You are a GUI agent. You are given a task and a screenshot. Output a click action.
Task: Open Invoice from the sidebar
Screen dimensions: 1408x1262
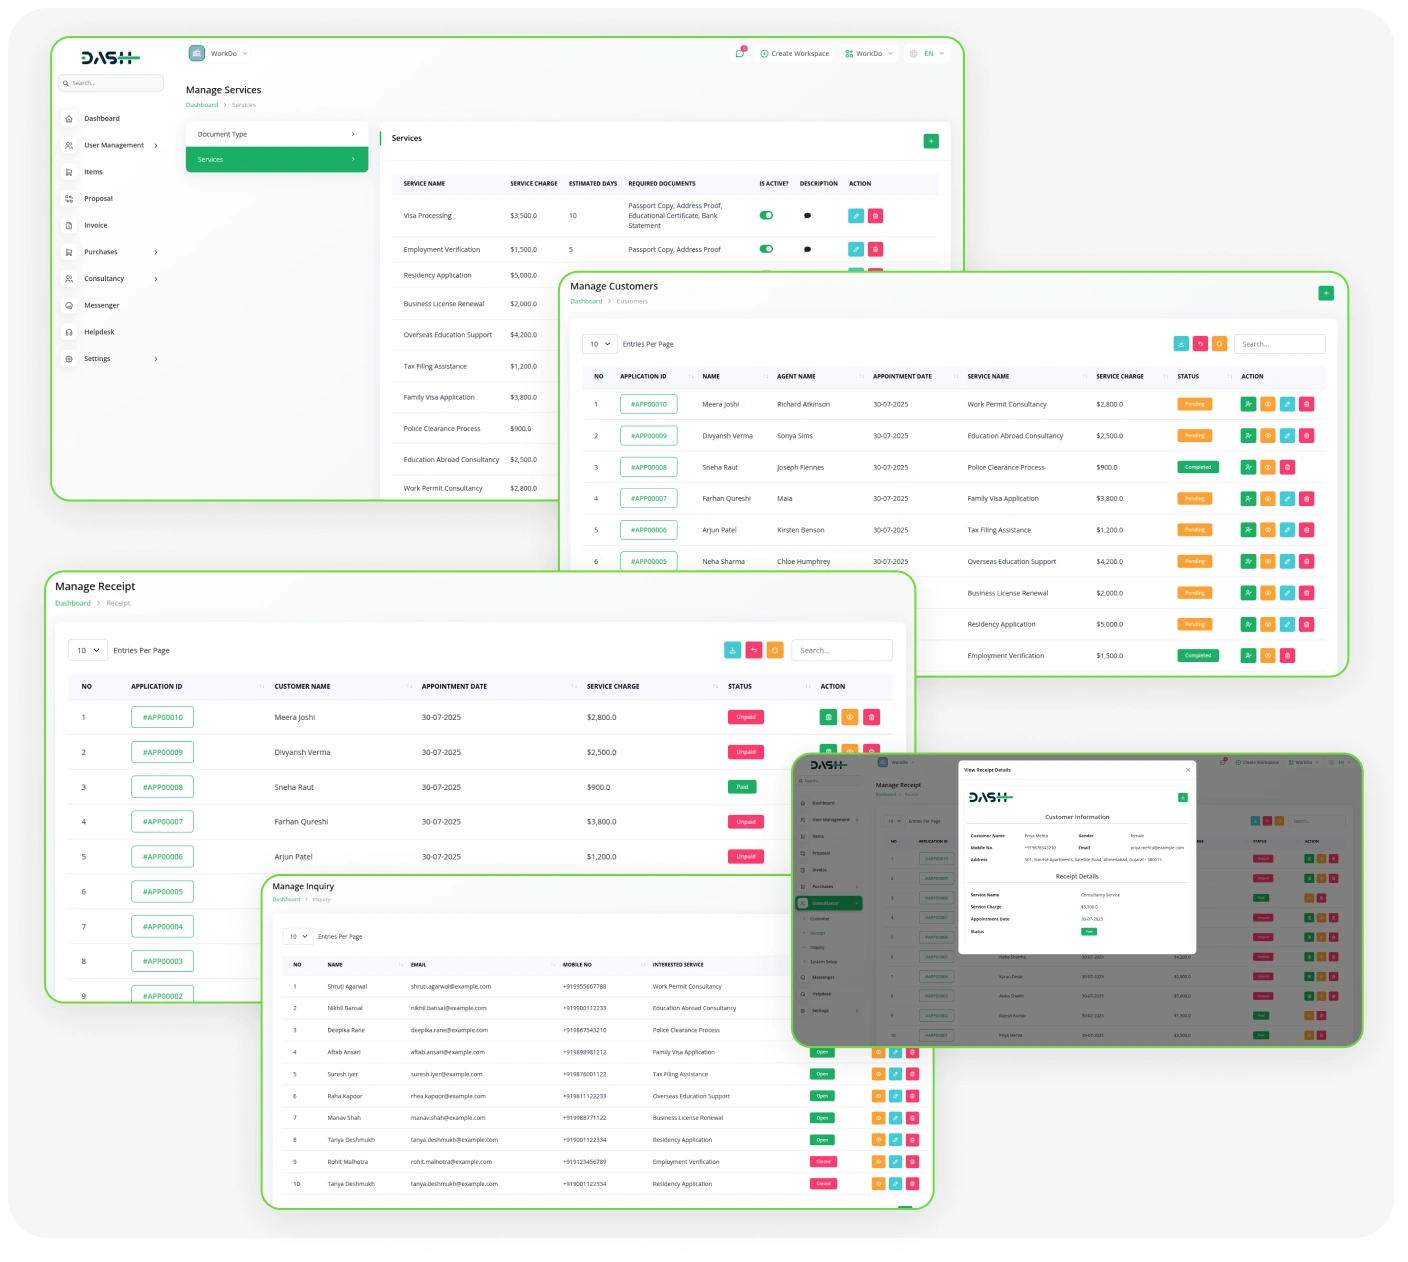tap(95, 225)
